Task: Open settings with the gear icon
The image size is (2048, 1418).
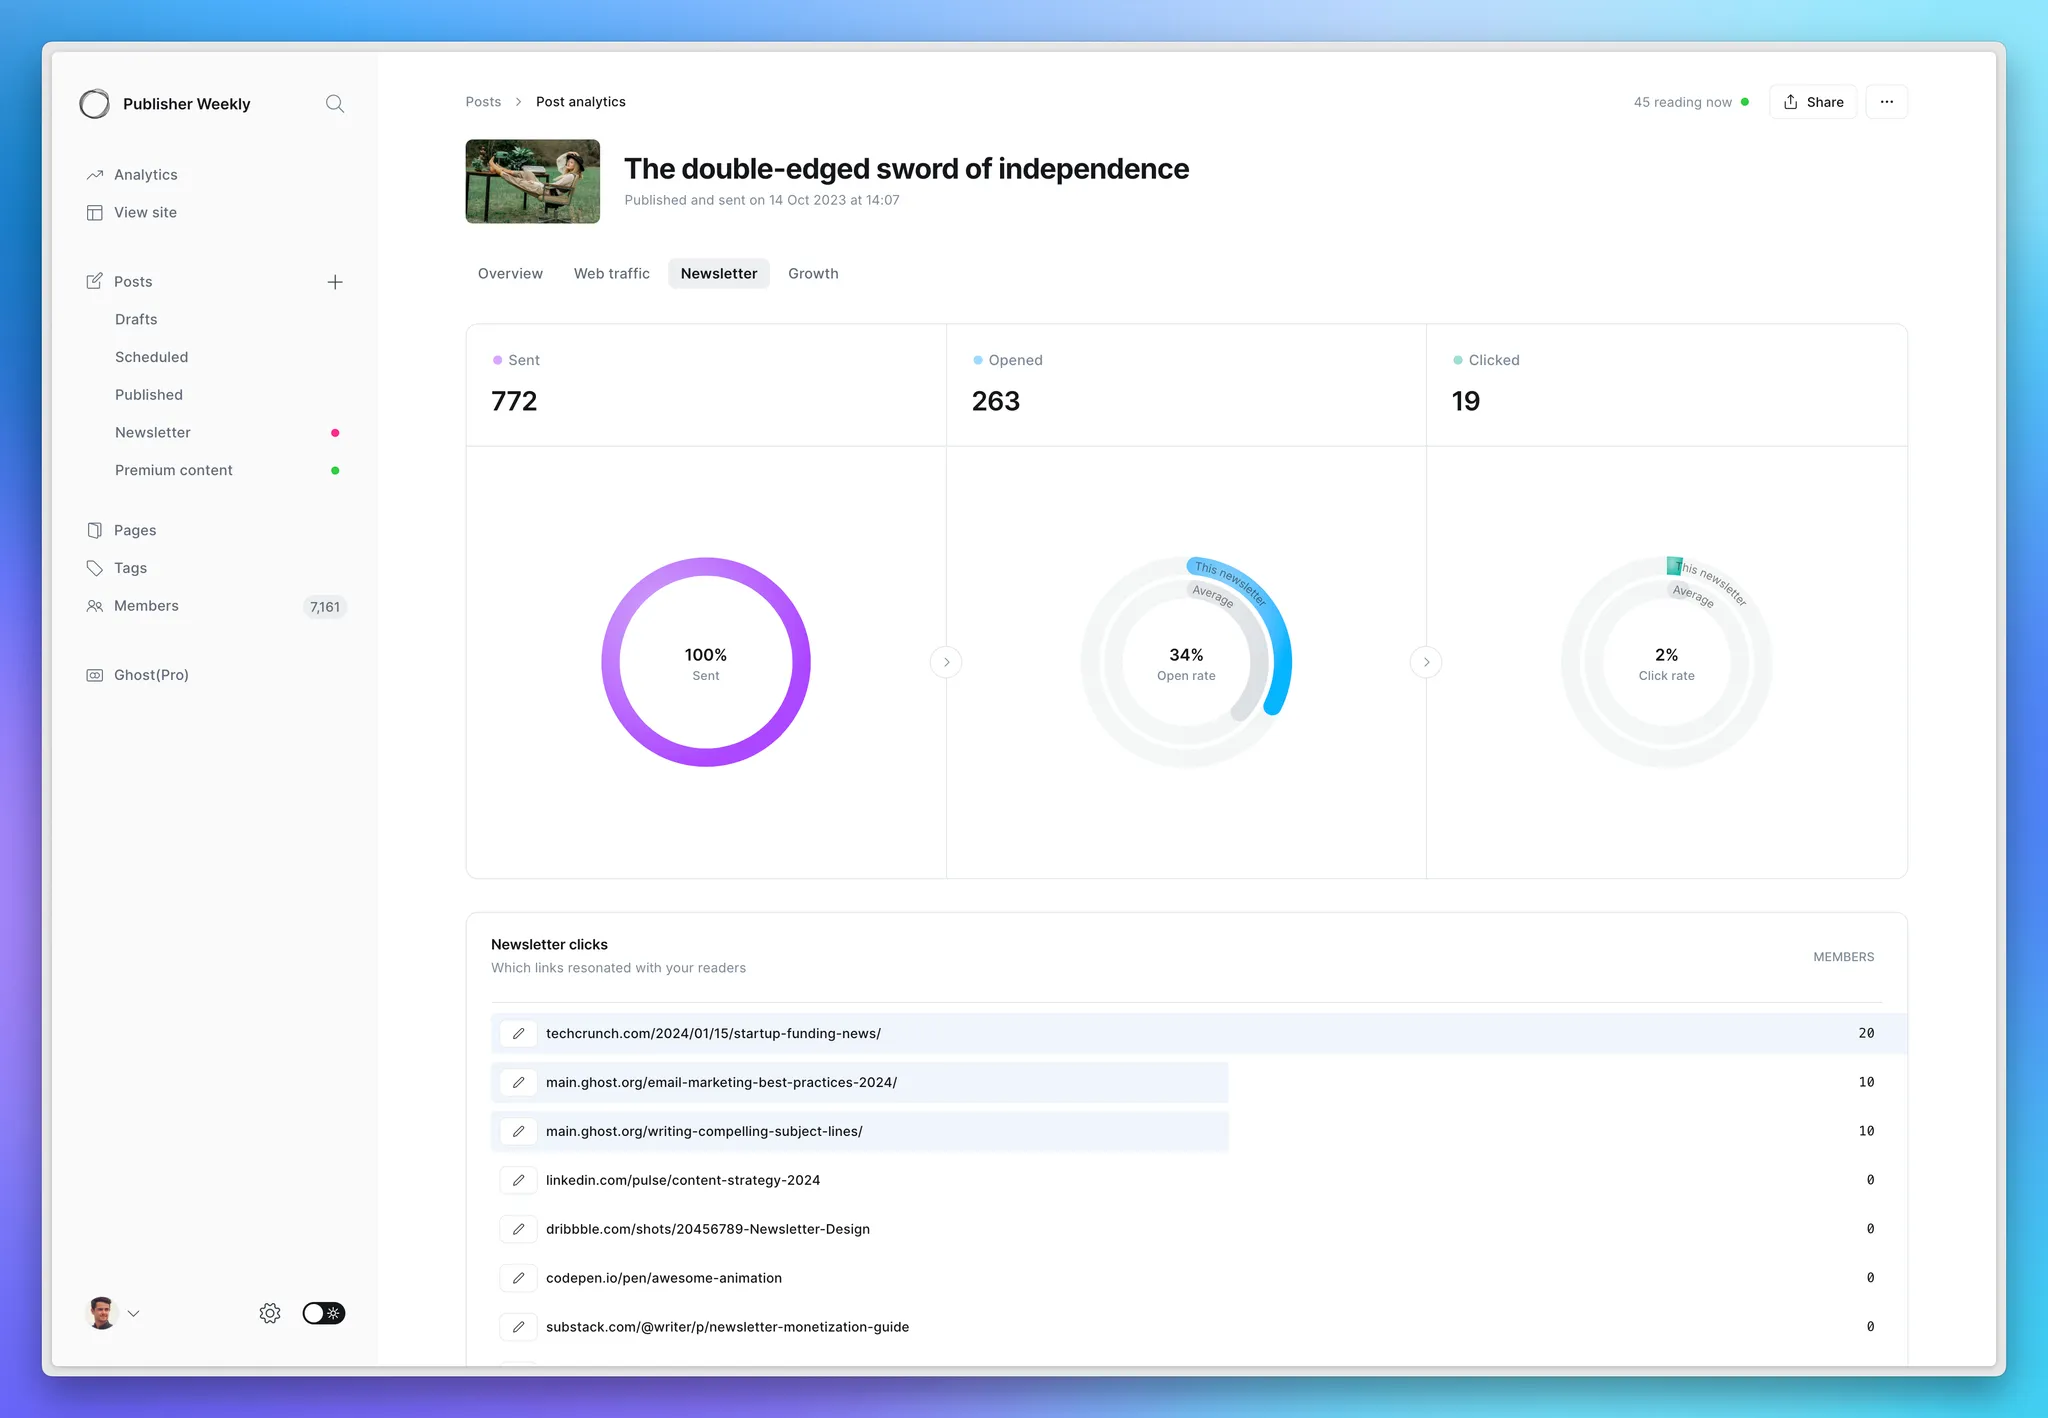Action: point(270,1313)
